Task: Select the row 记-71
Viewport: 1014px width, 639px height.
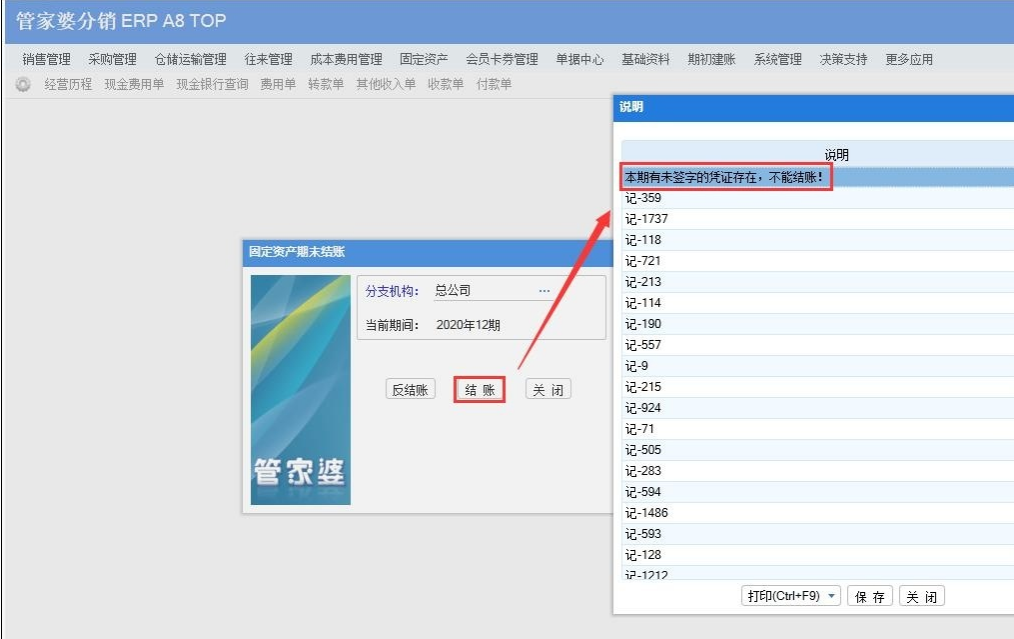Action: point(817,429)
